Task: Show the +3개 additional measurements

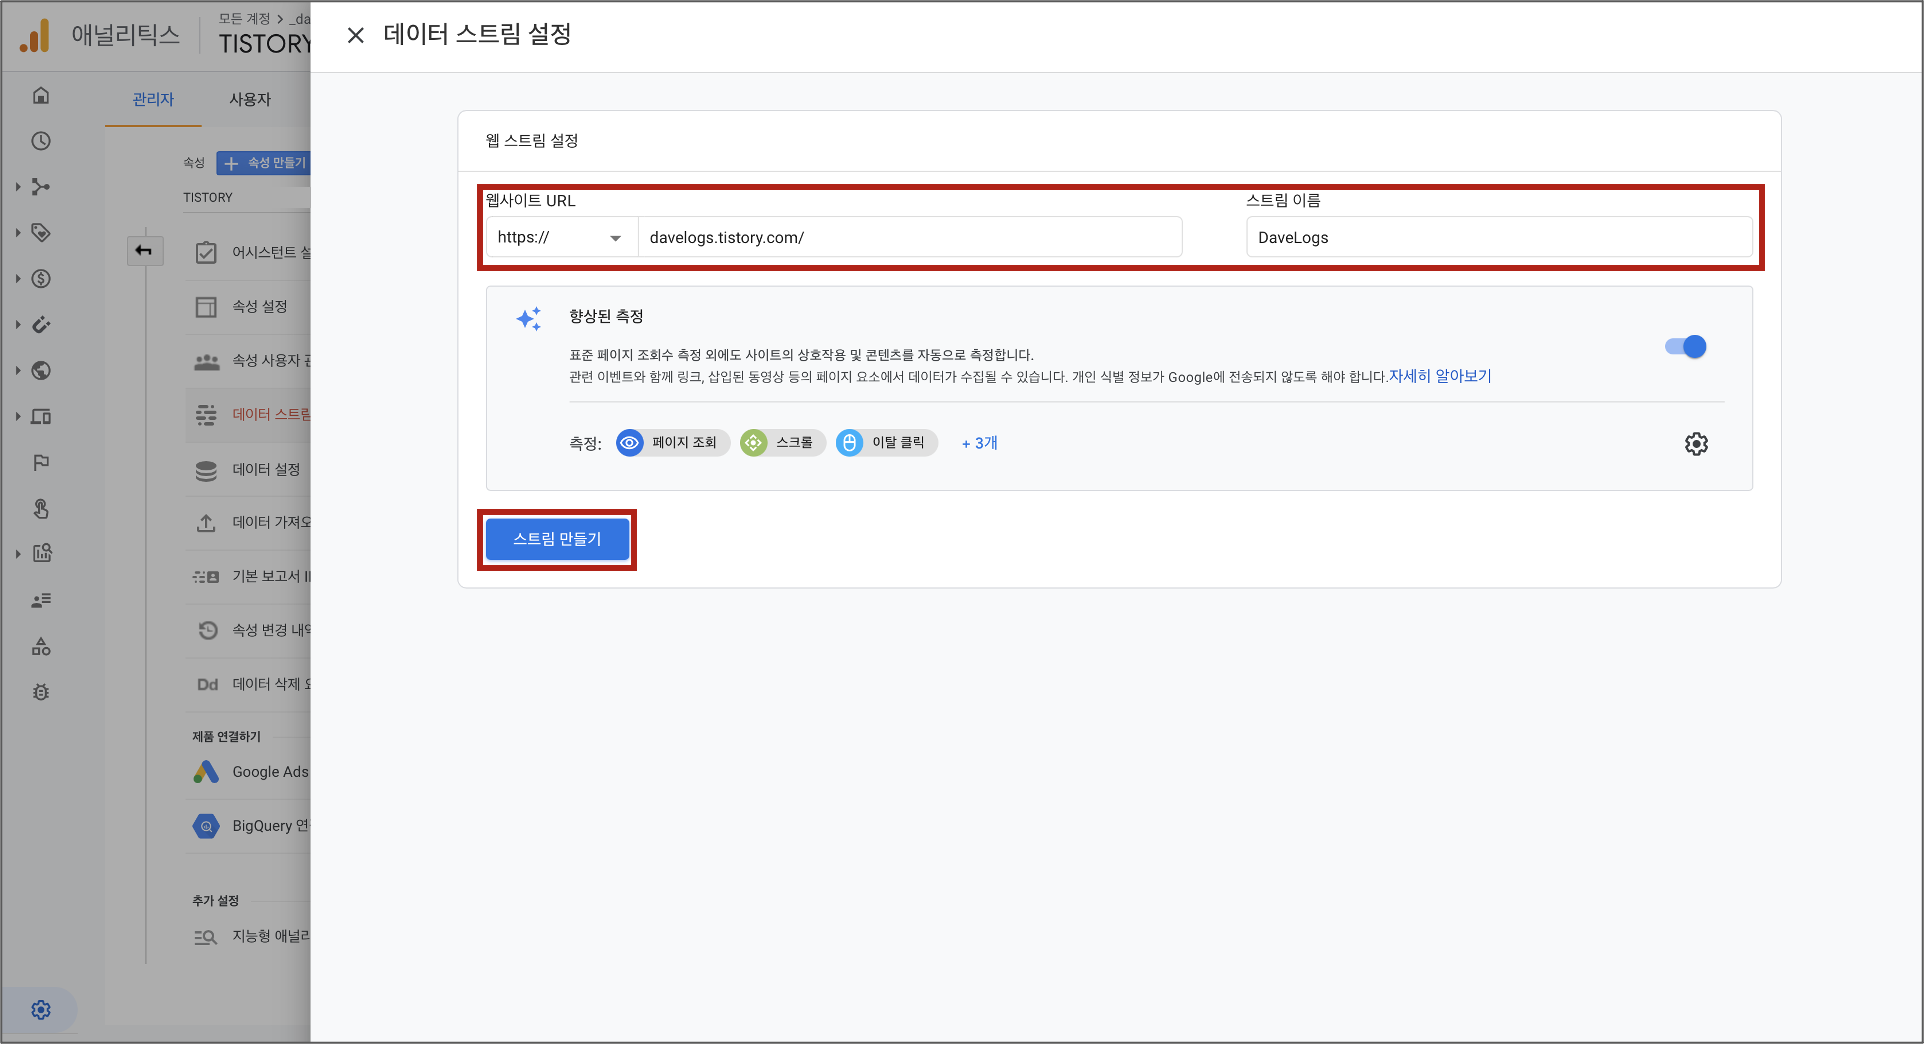Action: (980, 443)
